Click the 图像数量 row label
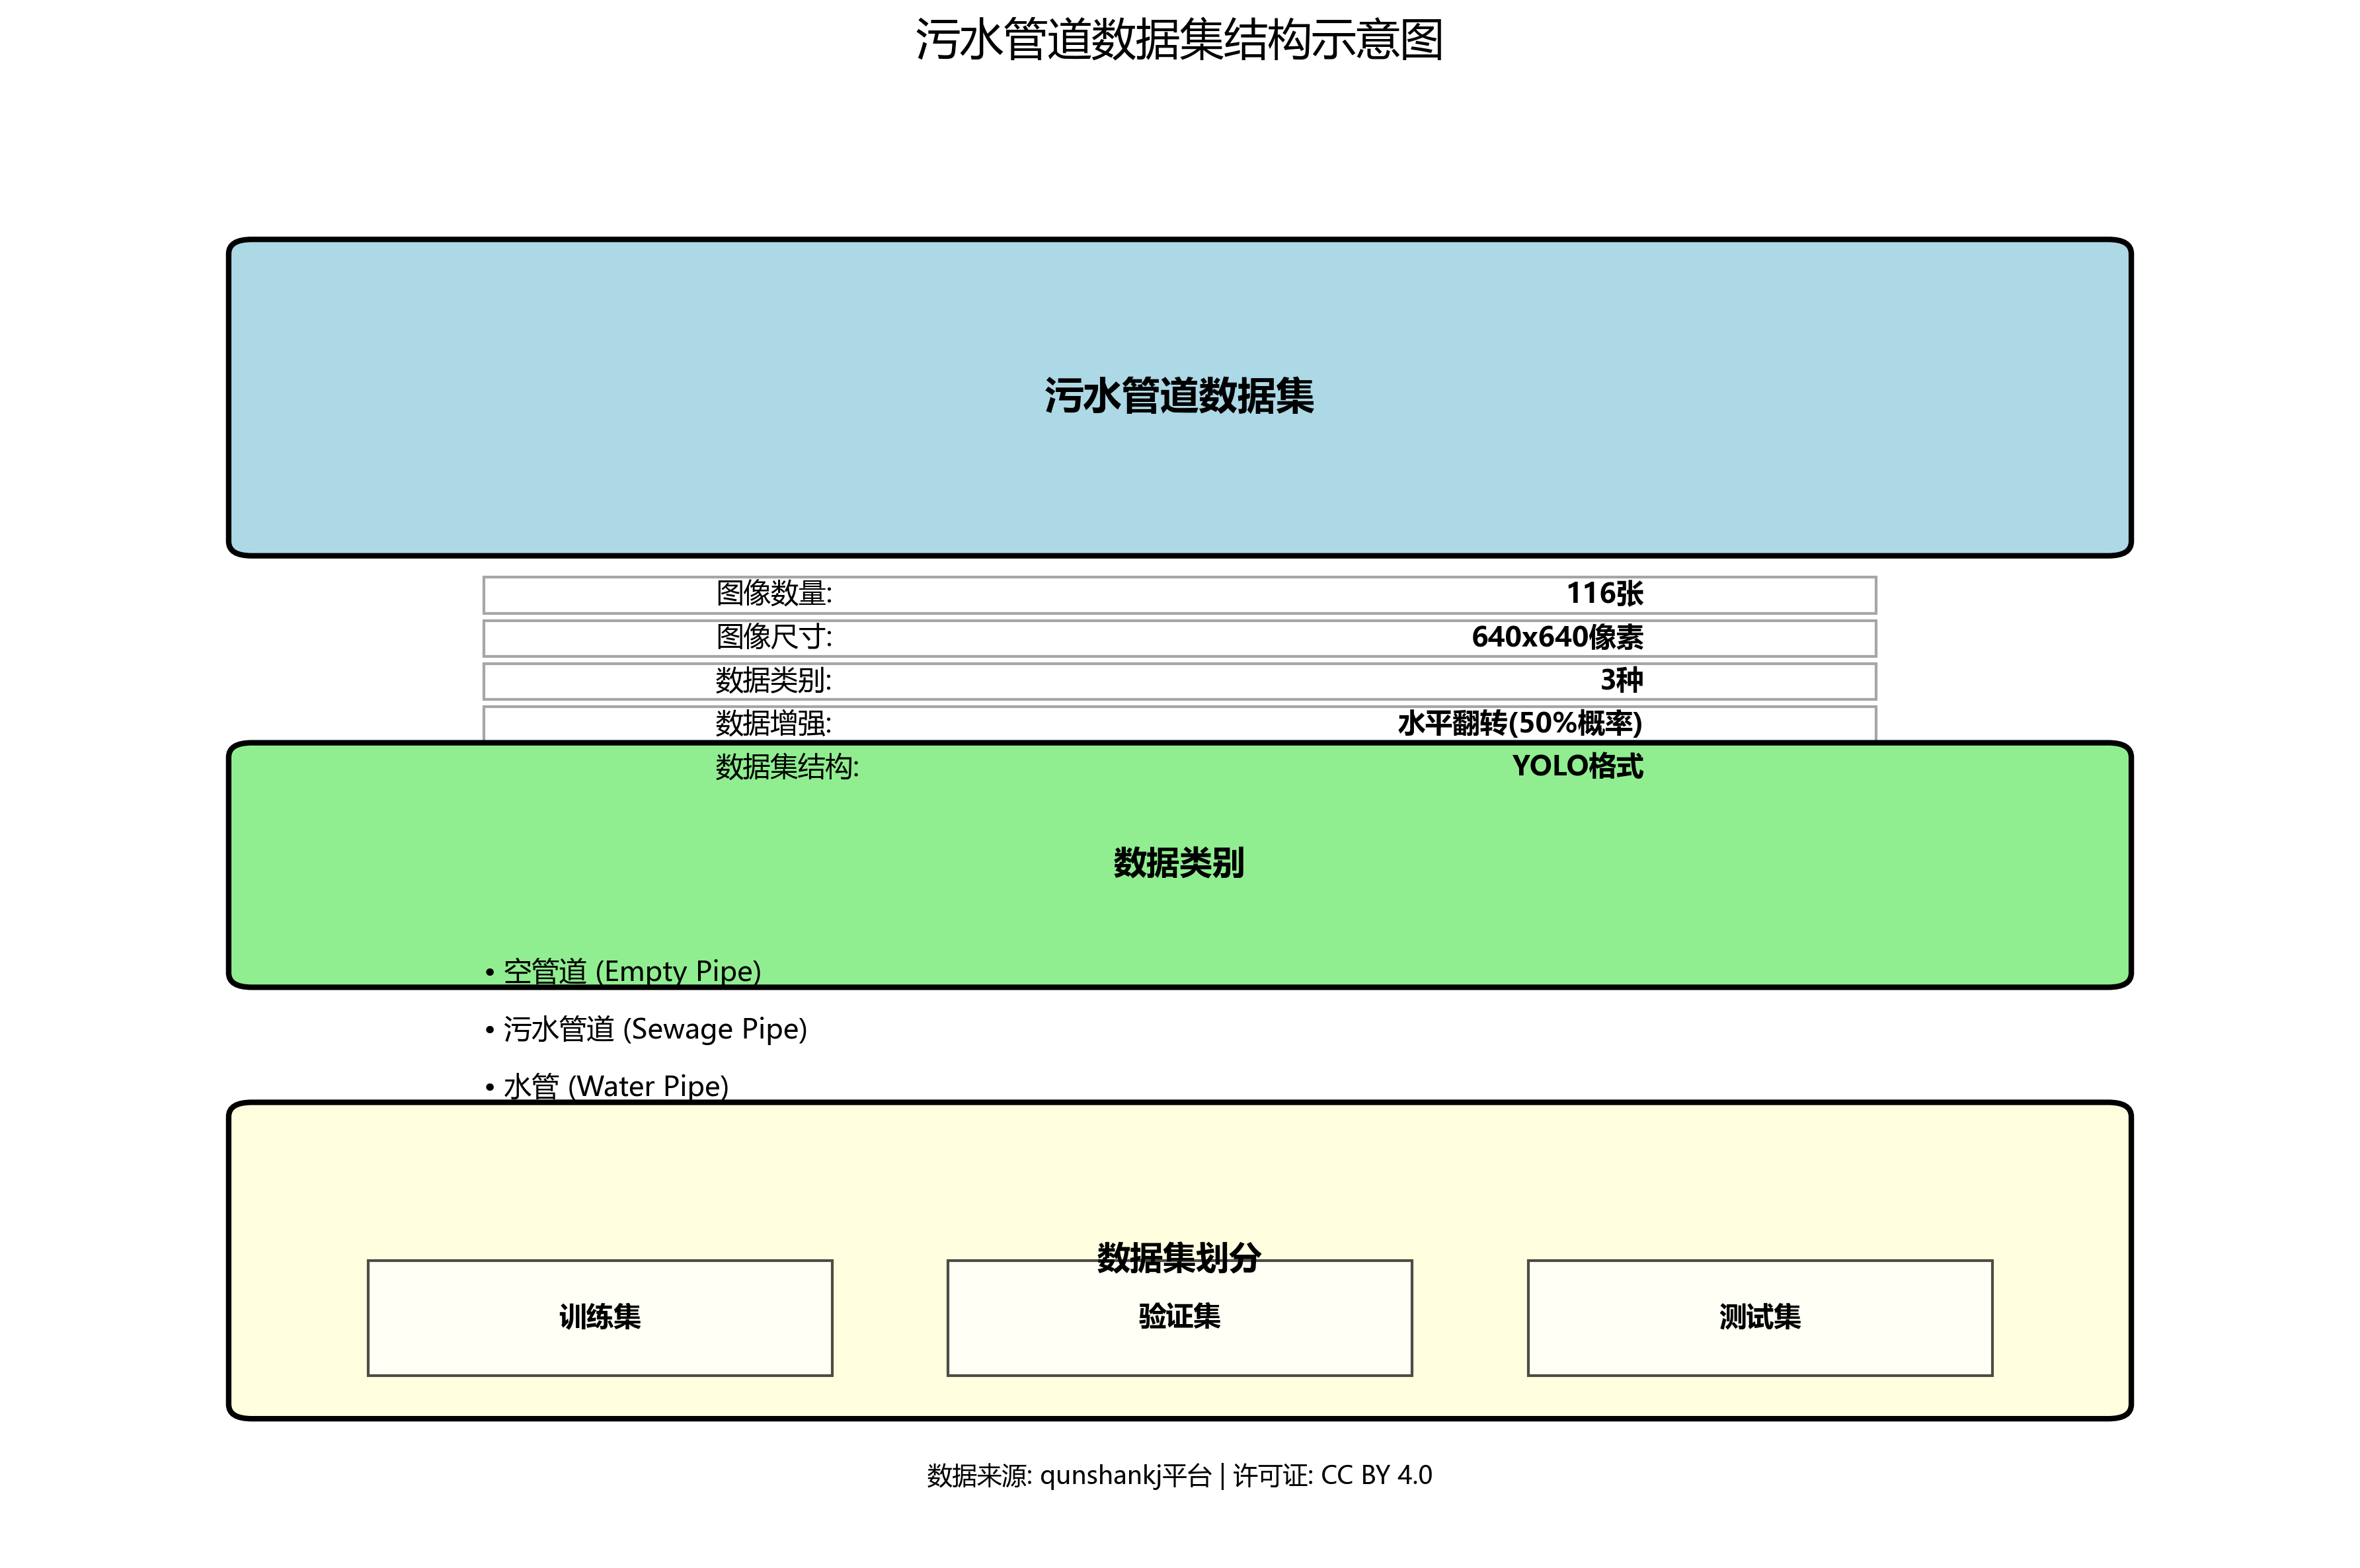Image resolution: width=2360 pixels, height=1568 pixels. click(x=773, y=594)
